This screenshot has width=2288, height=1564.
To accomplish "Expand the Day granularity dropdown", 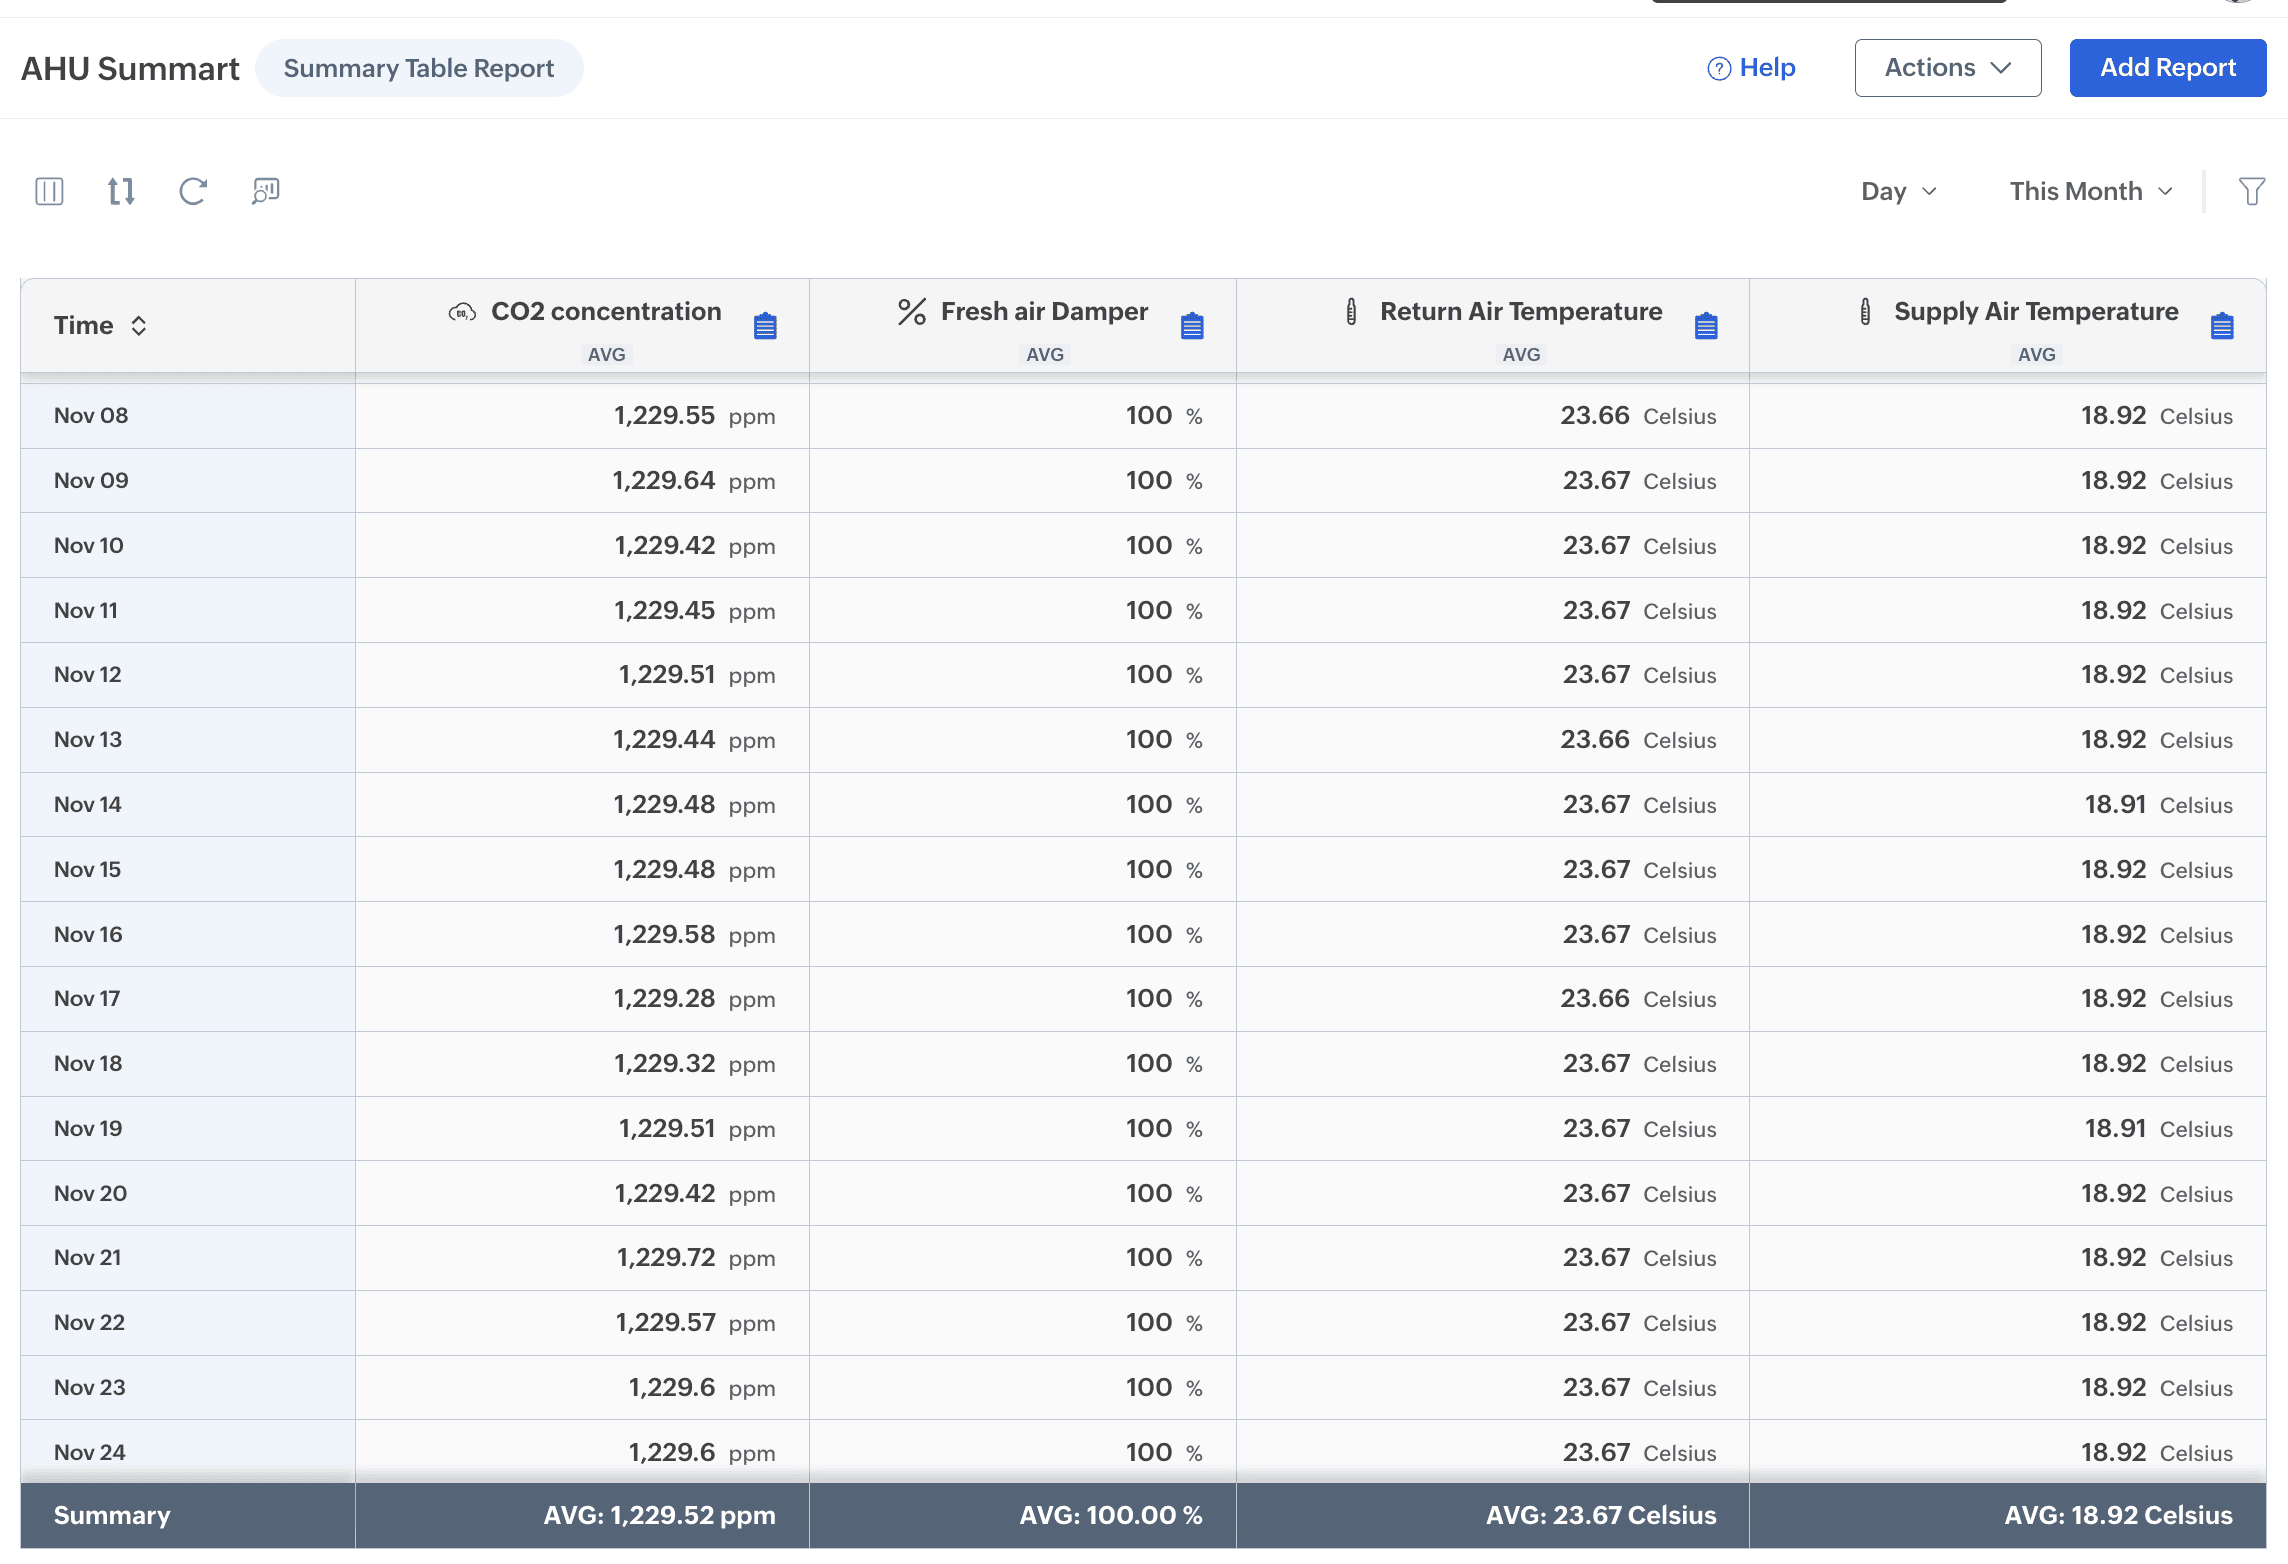I will click(1898, 191).
